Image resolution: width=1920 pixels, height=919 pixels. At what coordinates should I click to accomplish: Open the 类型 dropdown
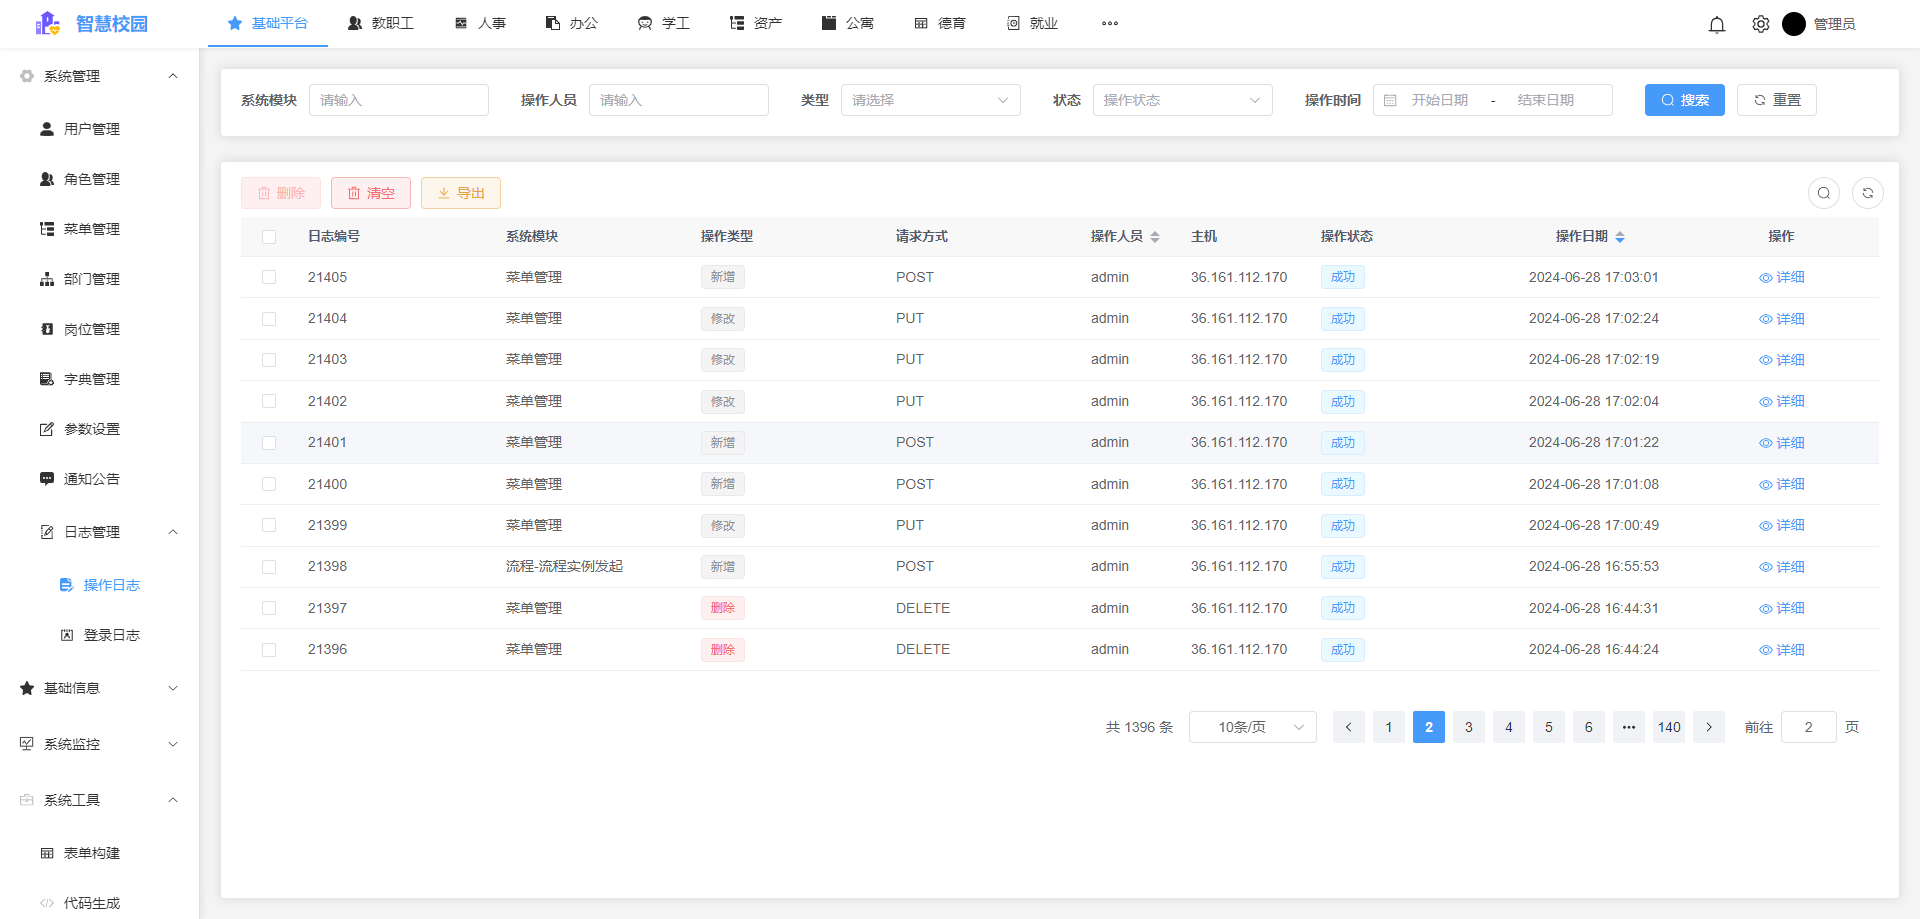(x=930, y=100)
